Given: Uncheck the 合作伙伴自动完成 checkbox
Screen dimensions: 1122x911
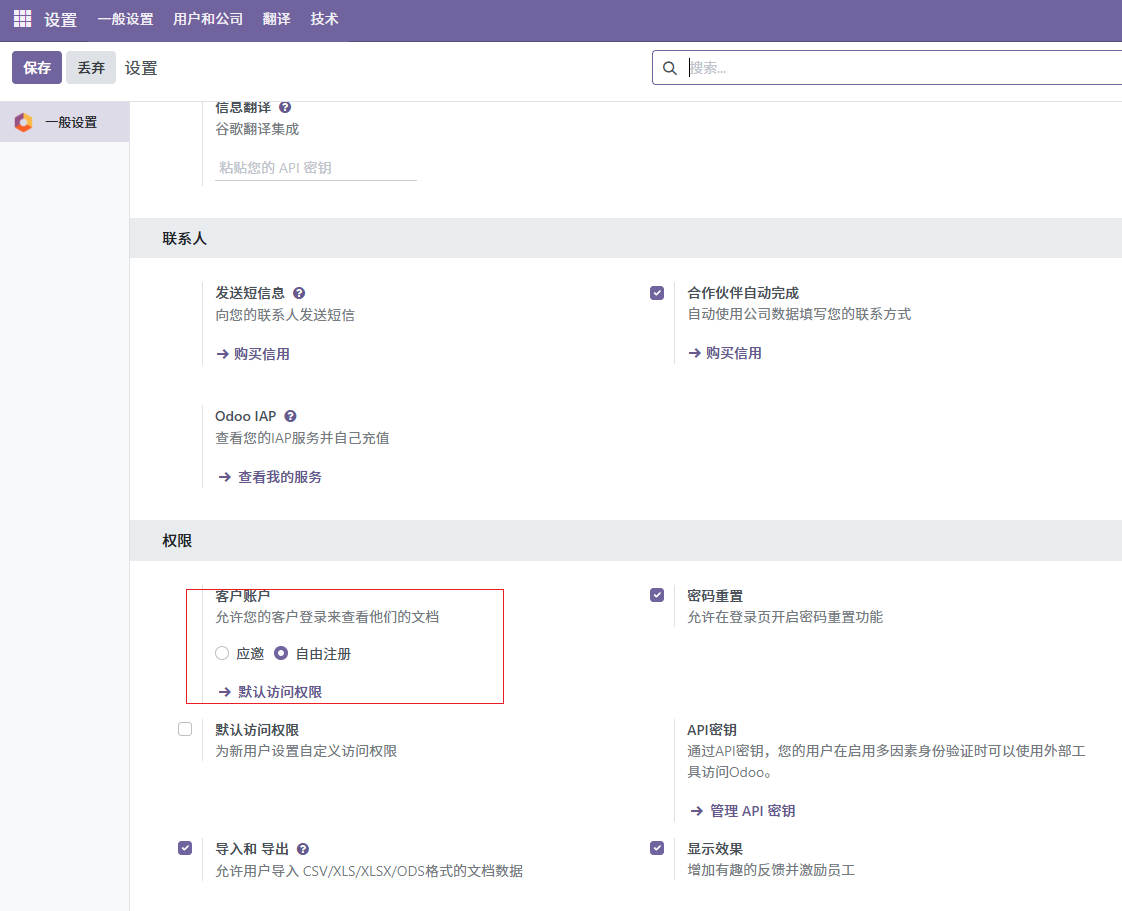Looking at the screenshot, I should [x=657, y=293].
